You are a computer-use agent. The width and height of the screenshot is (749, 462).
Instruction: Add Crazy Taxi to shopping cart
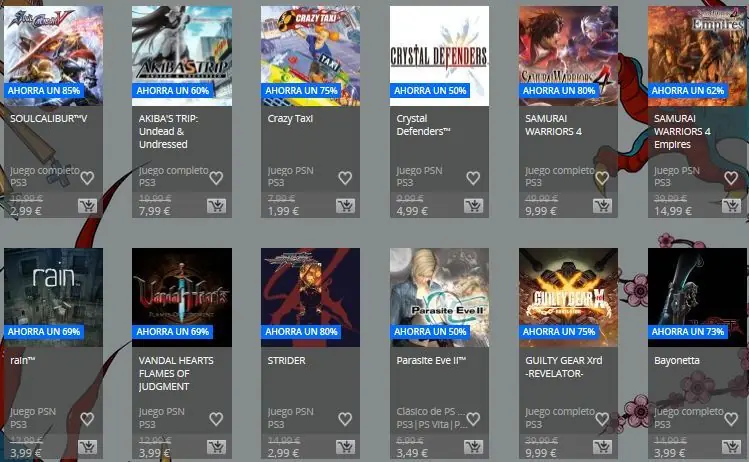(x=345, y=206)
